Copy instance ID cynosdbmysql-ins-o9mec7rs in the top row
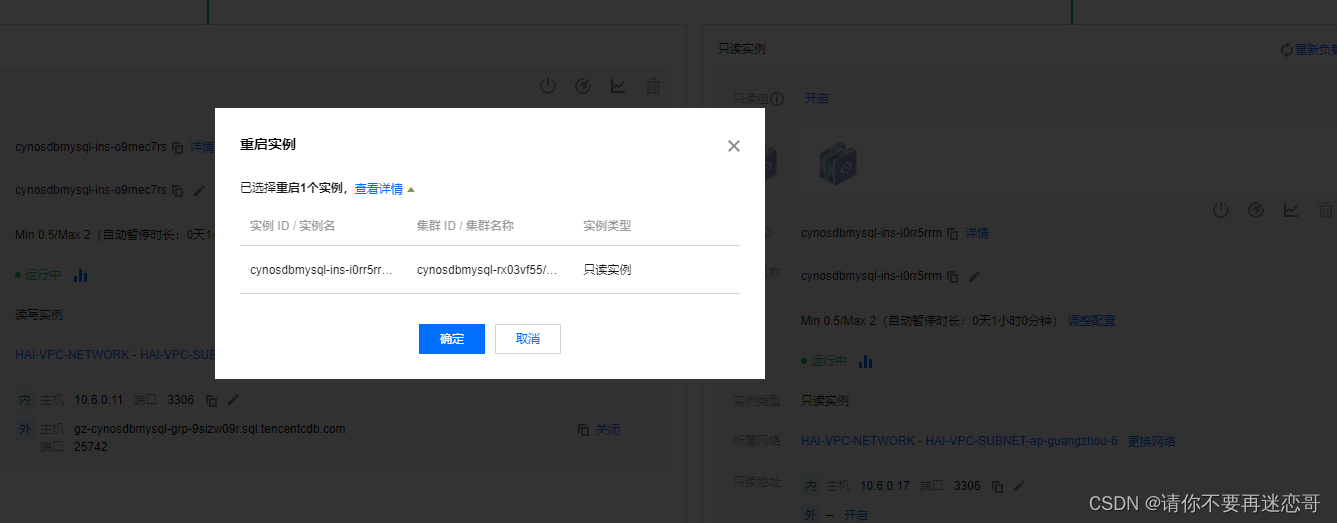1337x523 pixels. (x=177, y=148)
